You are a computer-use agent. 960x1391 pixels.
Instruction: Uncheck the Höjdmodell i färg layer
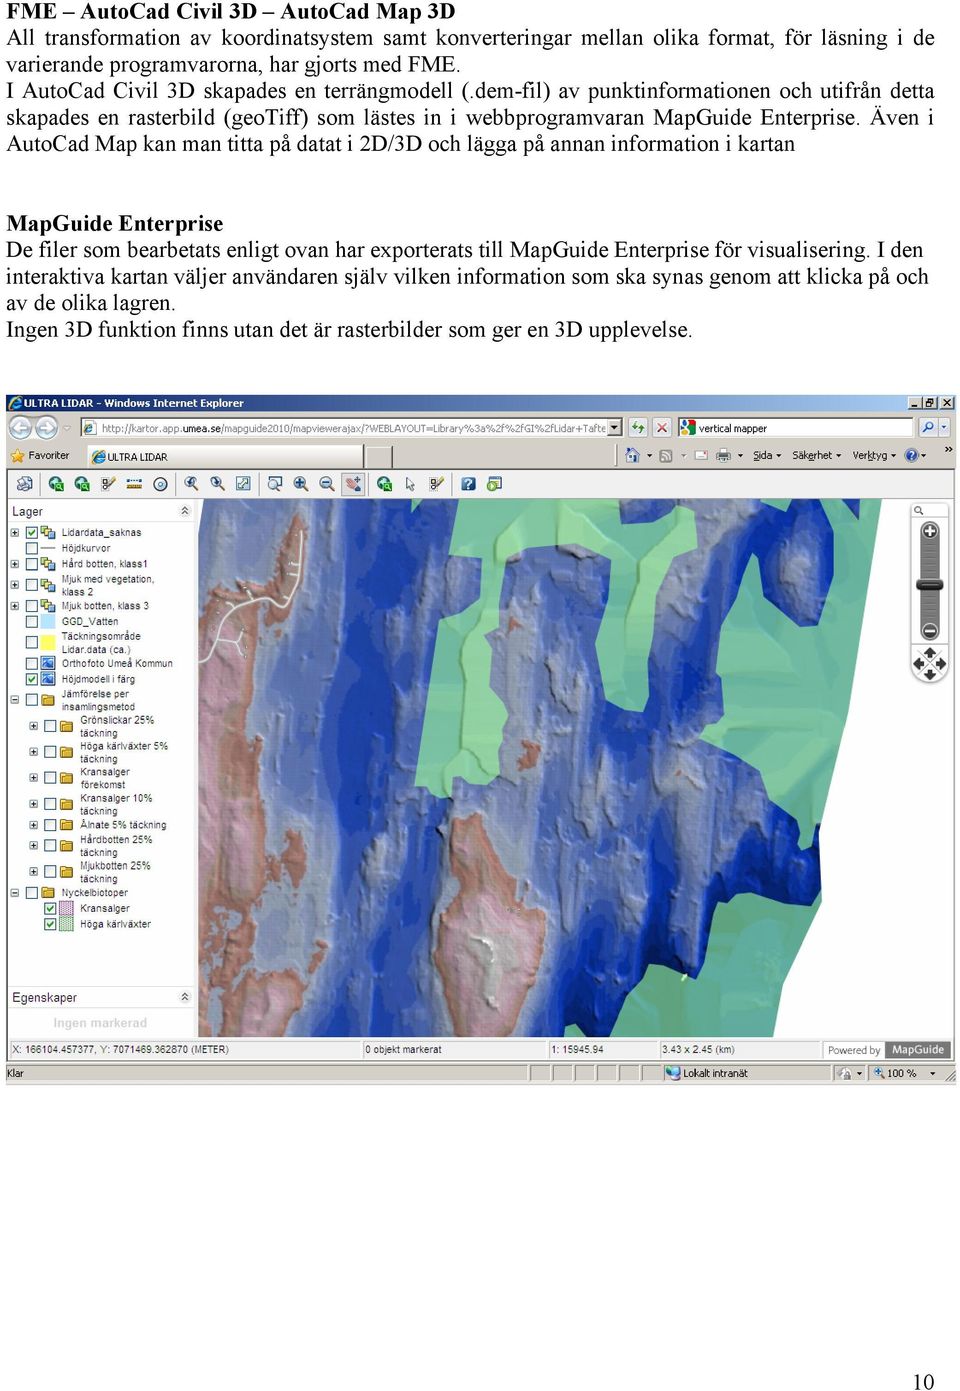[x=32, y=679]
